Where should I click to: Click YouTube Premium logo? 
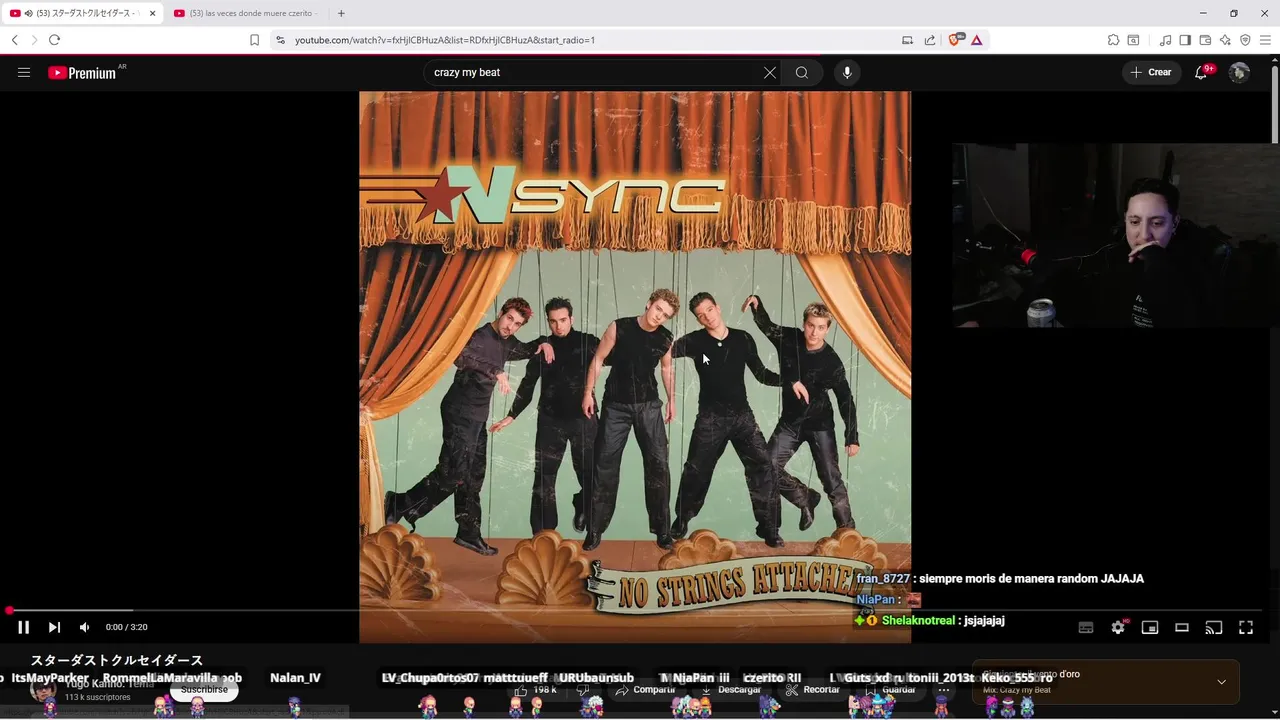[x=82, y=72]
